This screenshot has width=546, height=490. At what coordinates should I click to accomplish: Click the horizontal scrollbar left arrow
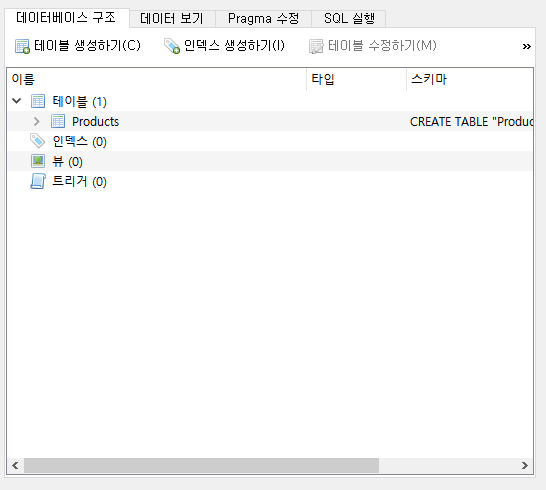(x=15, y=466)
